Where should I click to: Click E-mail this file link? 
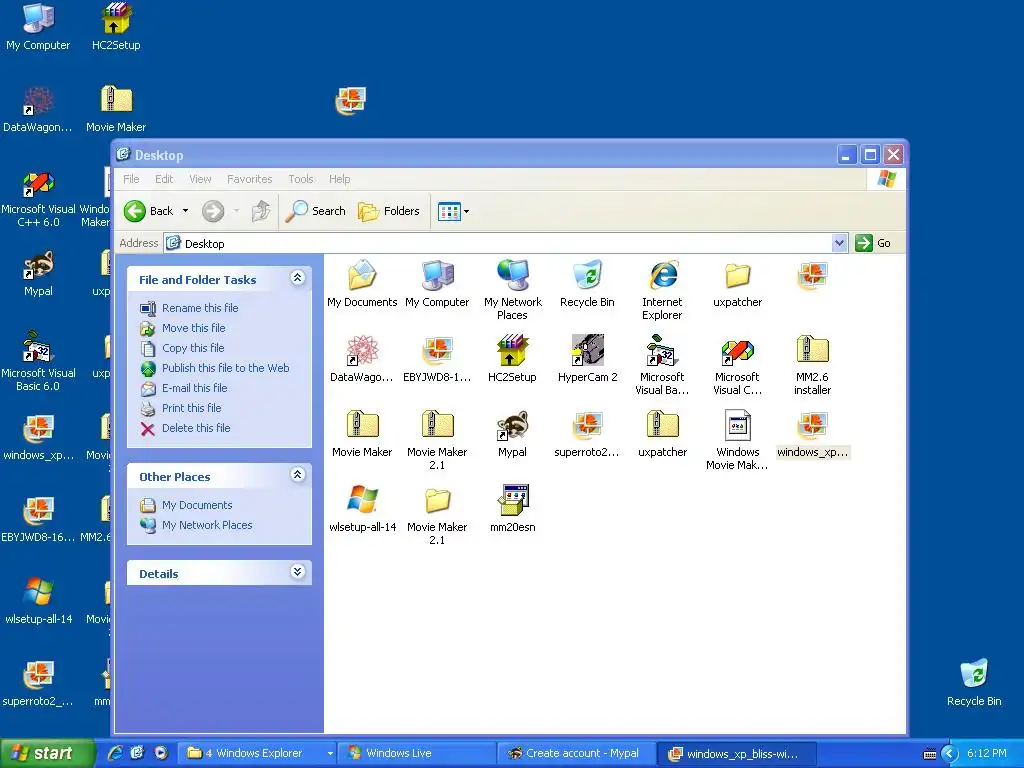click(195, 388)
